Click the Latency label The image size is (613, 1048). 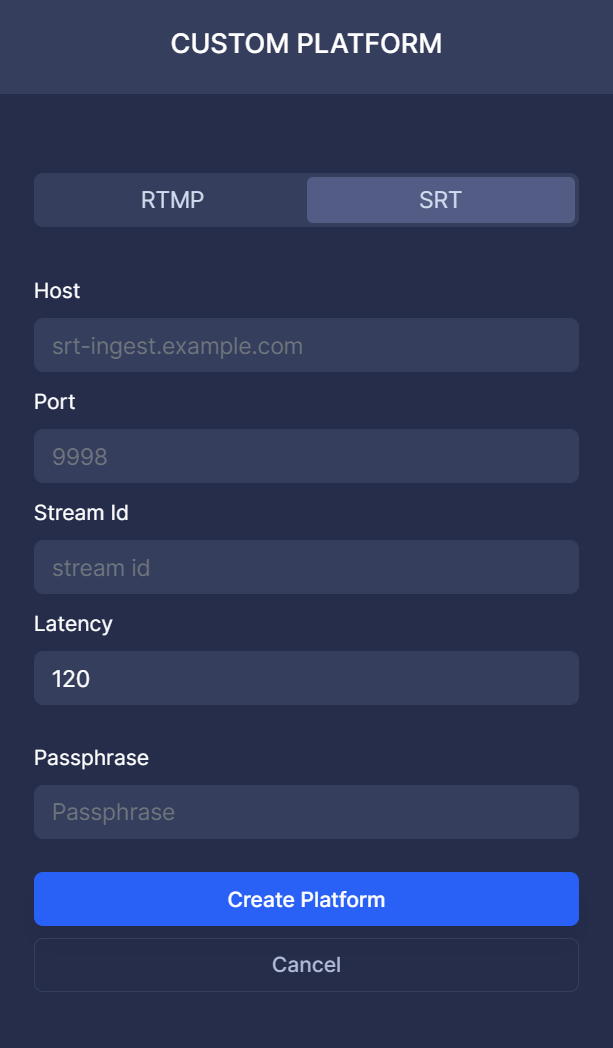tap(73, 624)
